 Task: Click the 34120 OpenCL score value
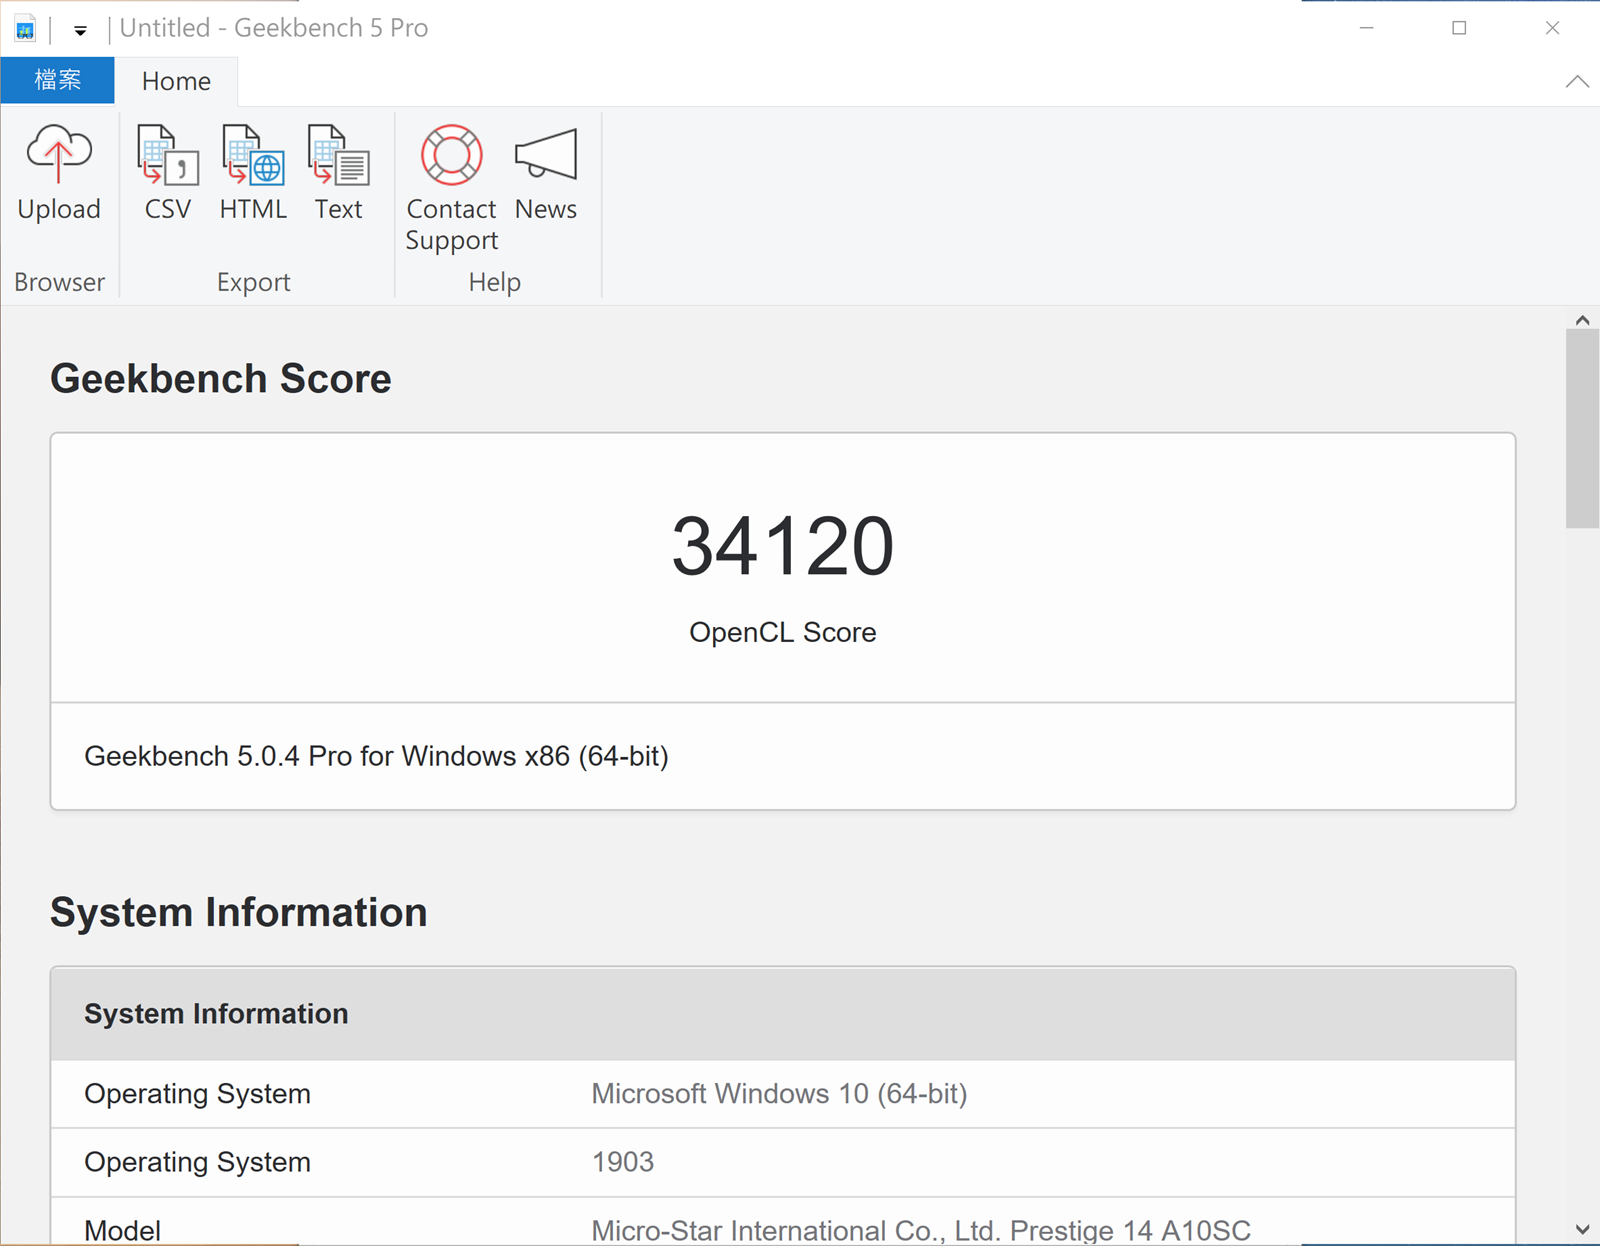pyautogui.click(x=782, y=546)
